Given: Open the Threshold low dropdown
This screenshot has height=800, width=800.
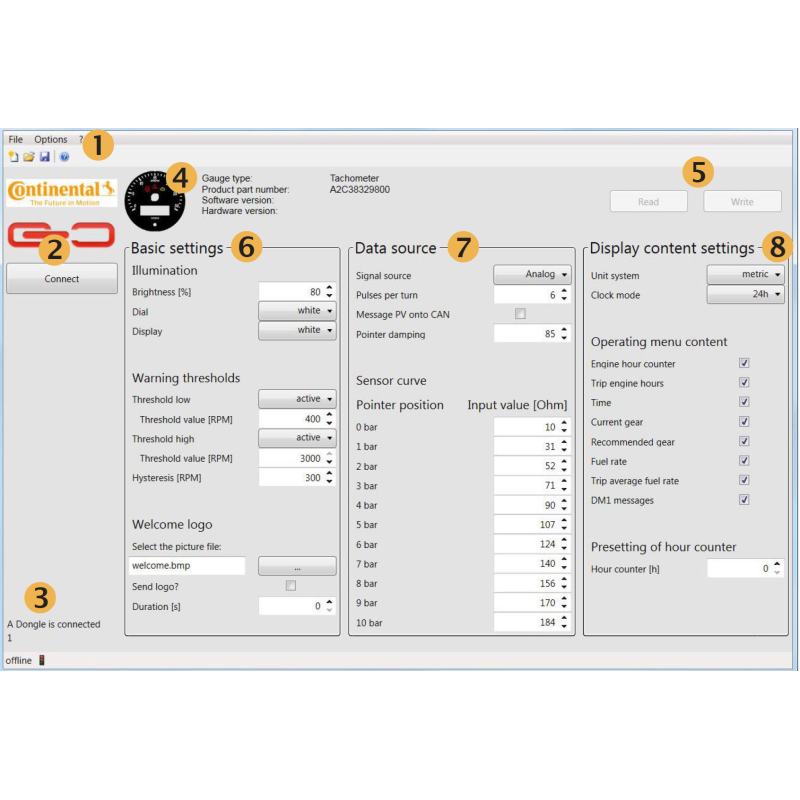Looking at the screenshot, I should point(297,398).
